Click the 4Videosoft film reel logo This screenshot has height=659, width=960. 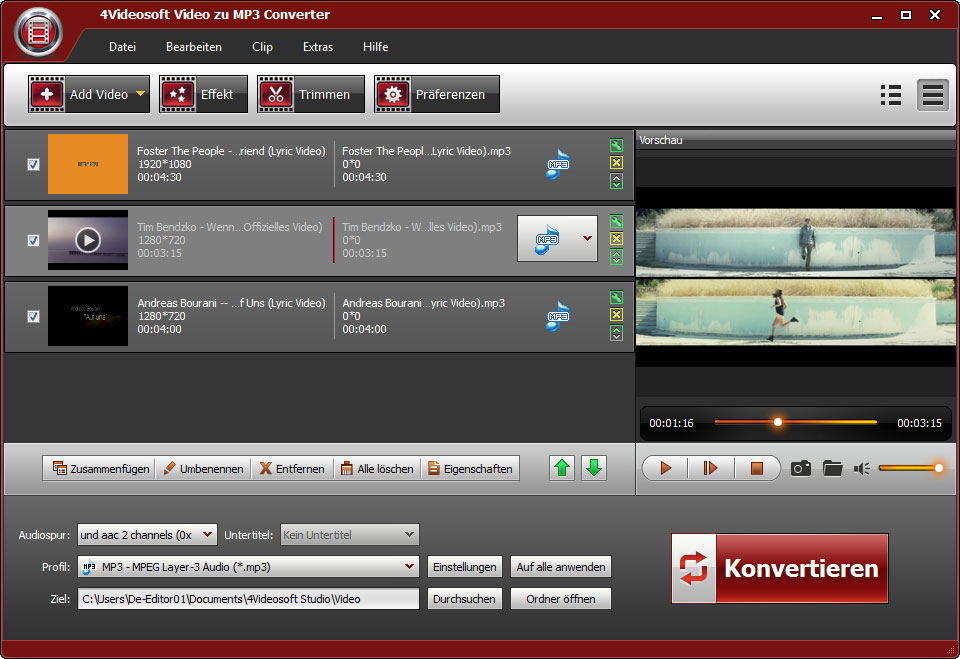coord(39,32)
